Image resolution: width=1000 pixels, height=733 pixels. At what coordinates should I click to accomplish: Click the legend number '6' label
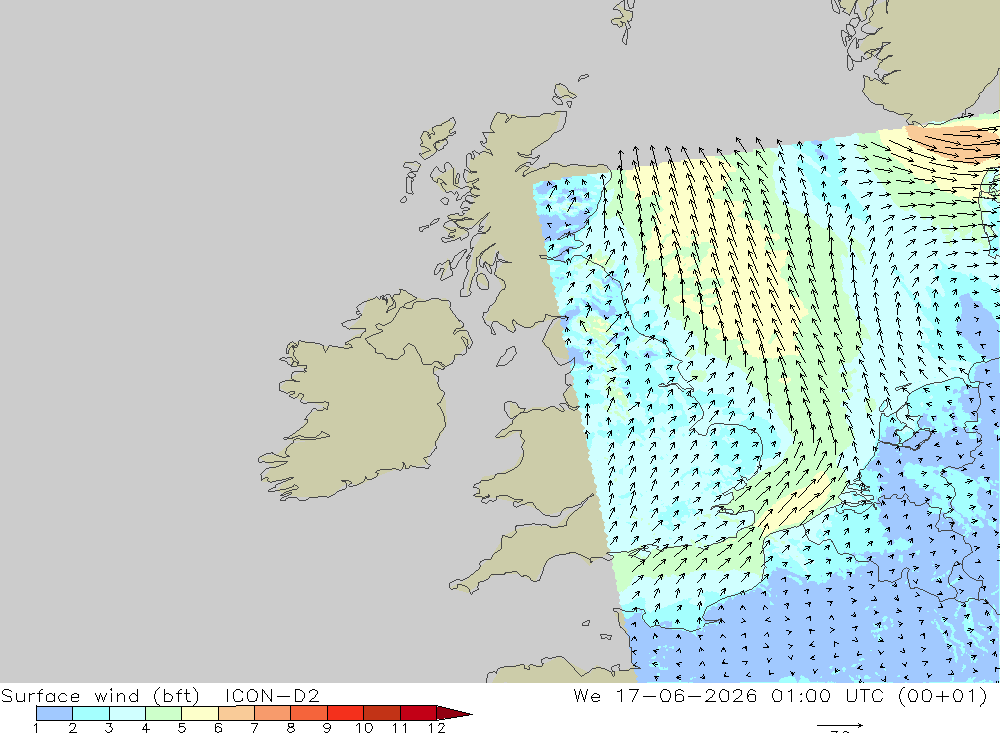click(x=218, y=728)
